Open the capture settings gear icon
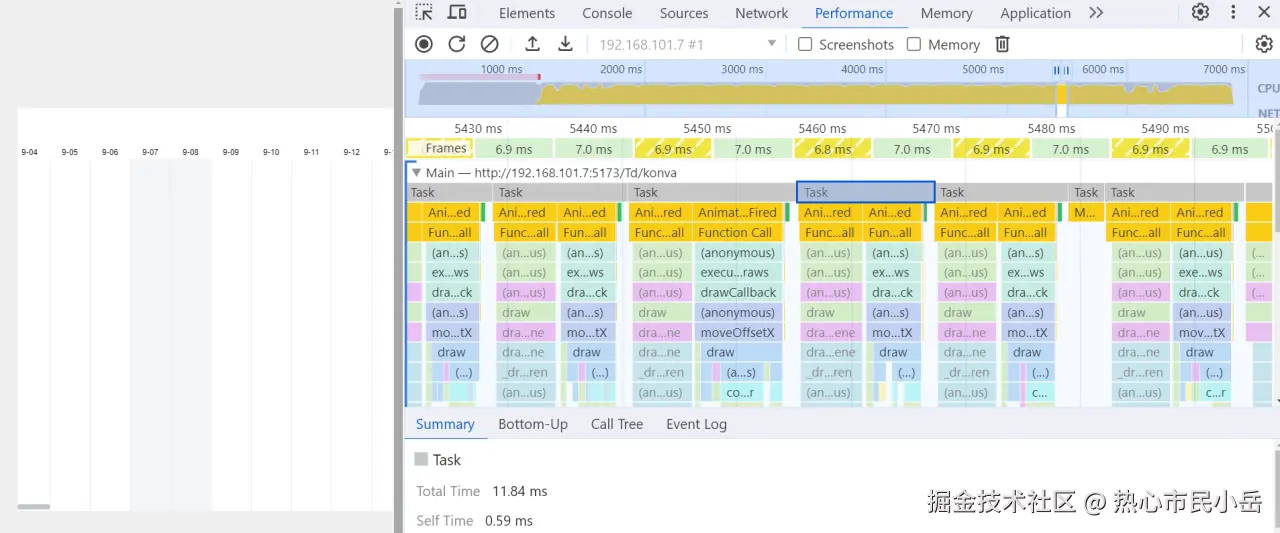This screenshot has height=533, width=1280. (x=1264, y=44)
